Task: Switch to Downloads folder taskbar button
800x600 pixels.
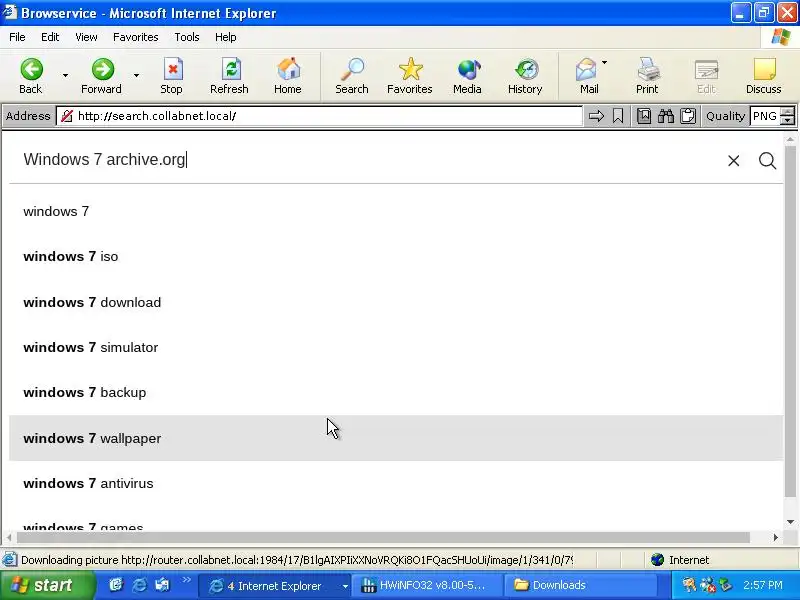Action: coord(581,586)
